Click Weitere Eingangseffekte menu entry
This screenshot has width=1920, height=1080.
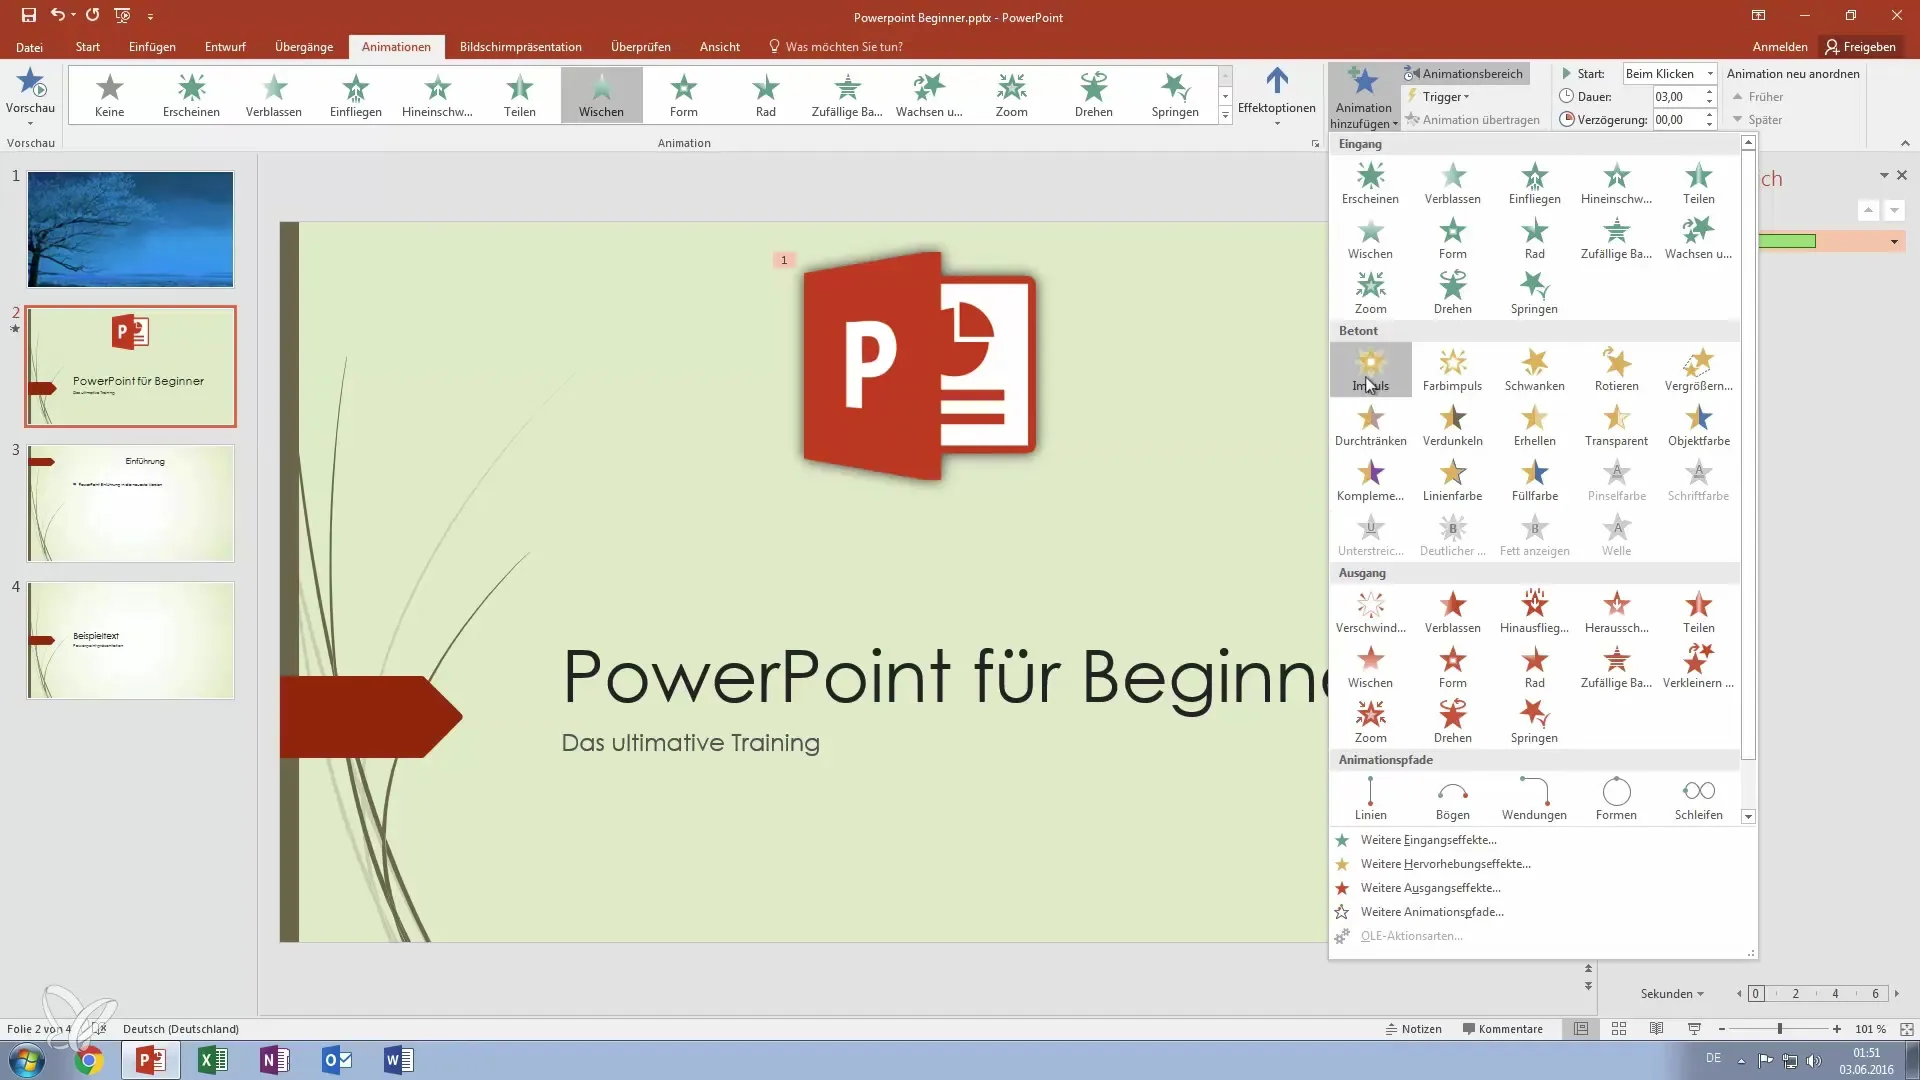(x=1428, y=840)
